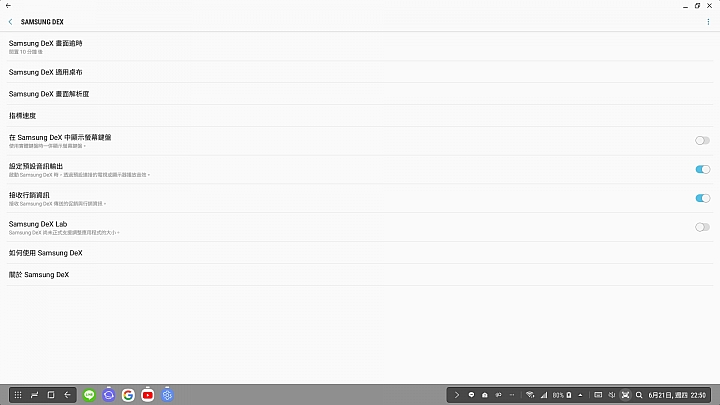Open the Samsung DeX screen resolution setting
This screenshot has width=720, height=405.
360,94
